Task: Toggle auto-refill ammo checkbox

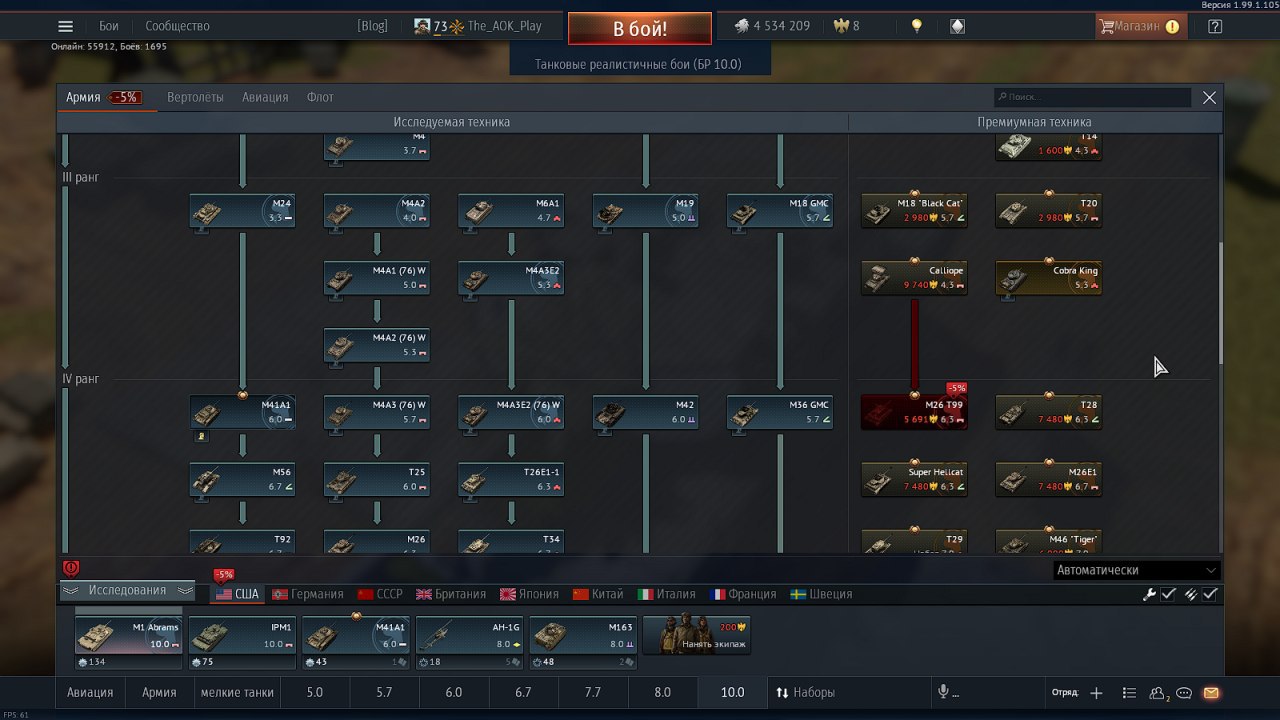Action: pyautogui.click(x=1210, y=594)
